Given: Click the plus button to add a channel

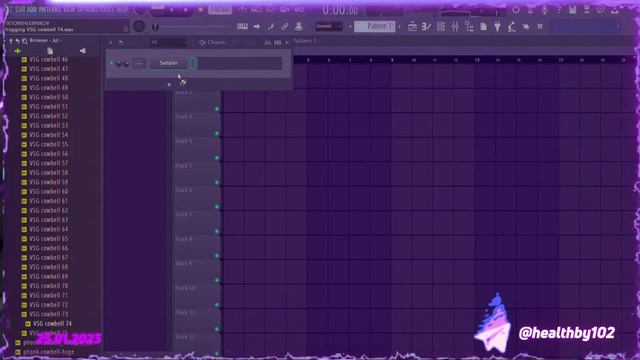Looking at the screenshot, I should click(169, 84).
